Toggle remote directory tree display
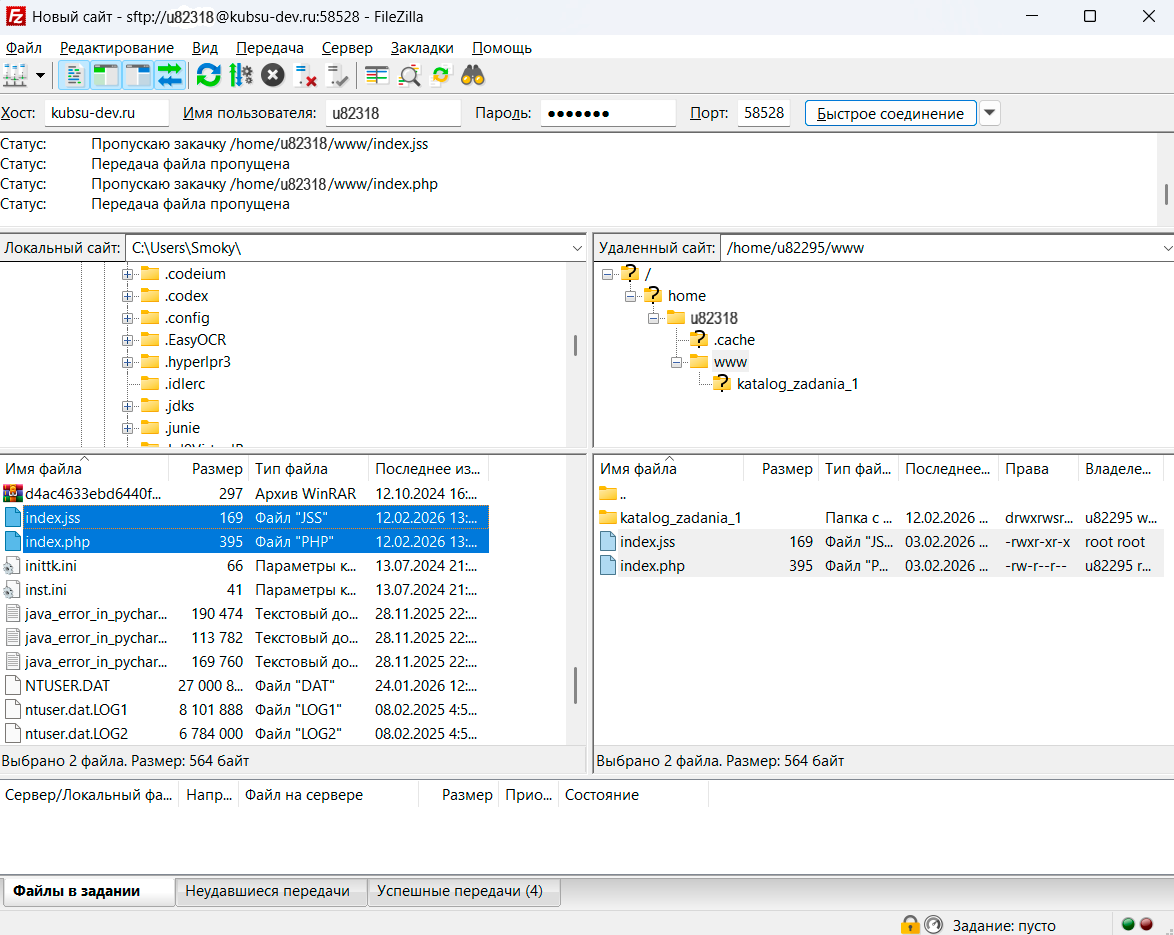Viewport: 1174px width, 935px height. coord(138,76)
